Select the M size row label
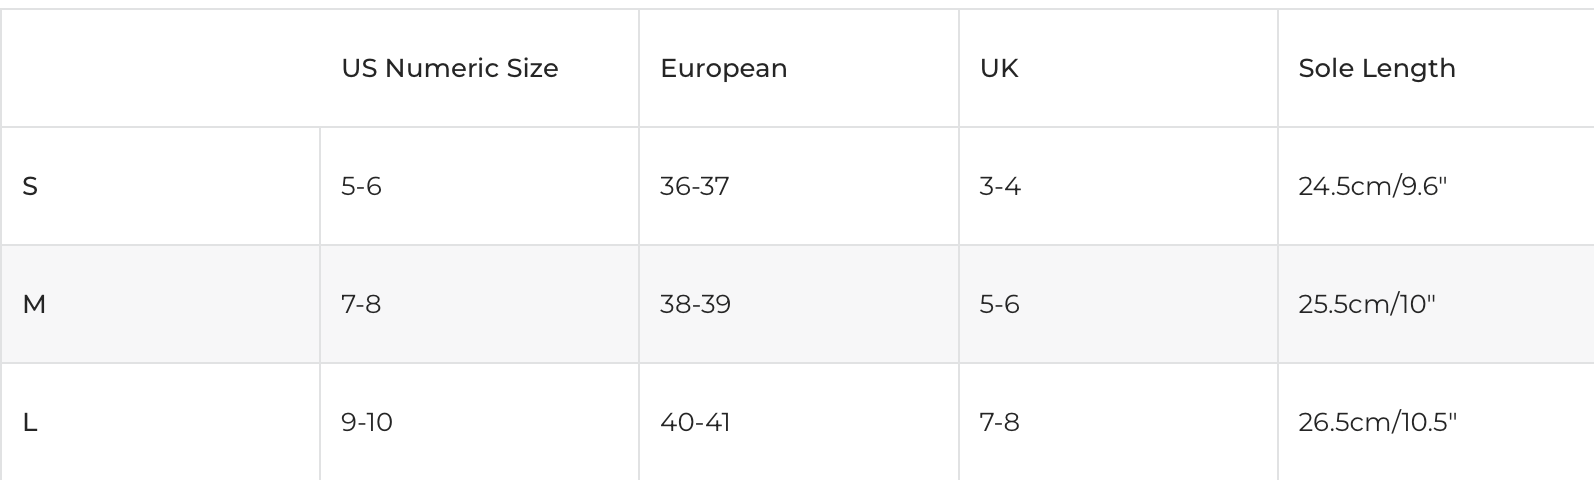This screenshot has width=1594, height=480. click(x=34, y=304)
